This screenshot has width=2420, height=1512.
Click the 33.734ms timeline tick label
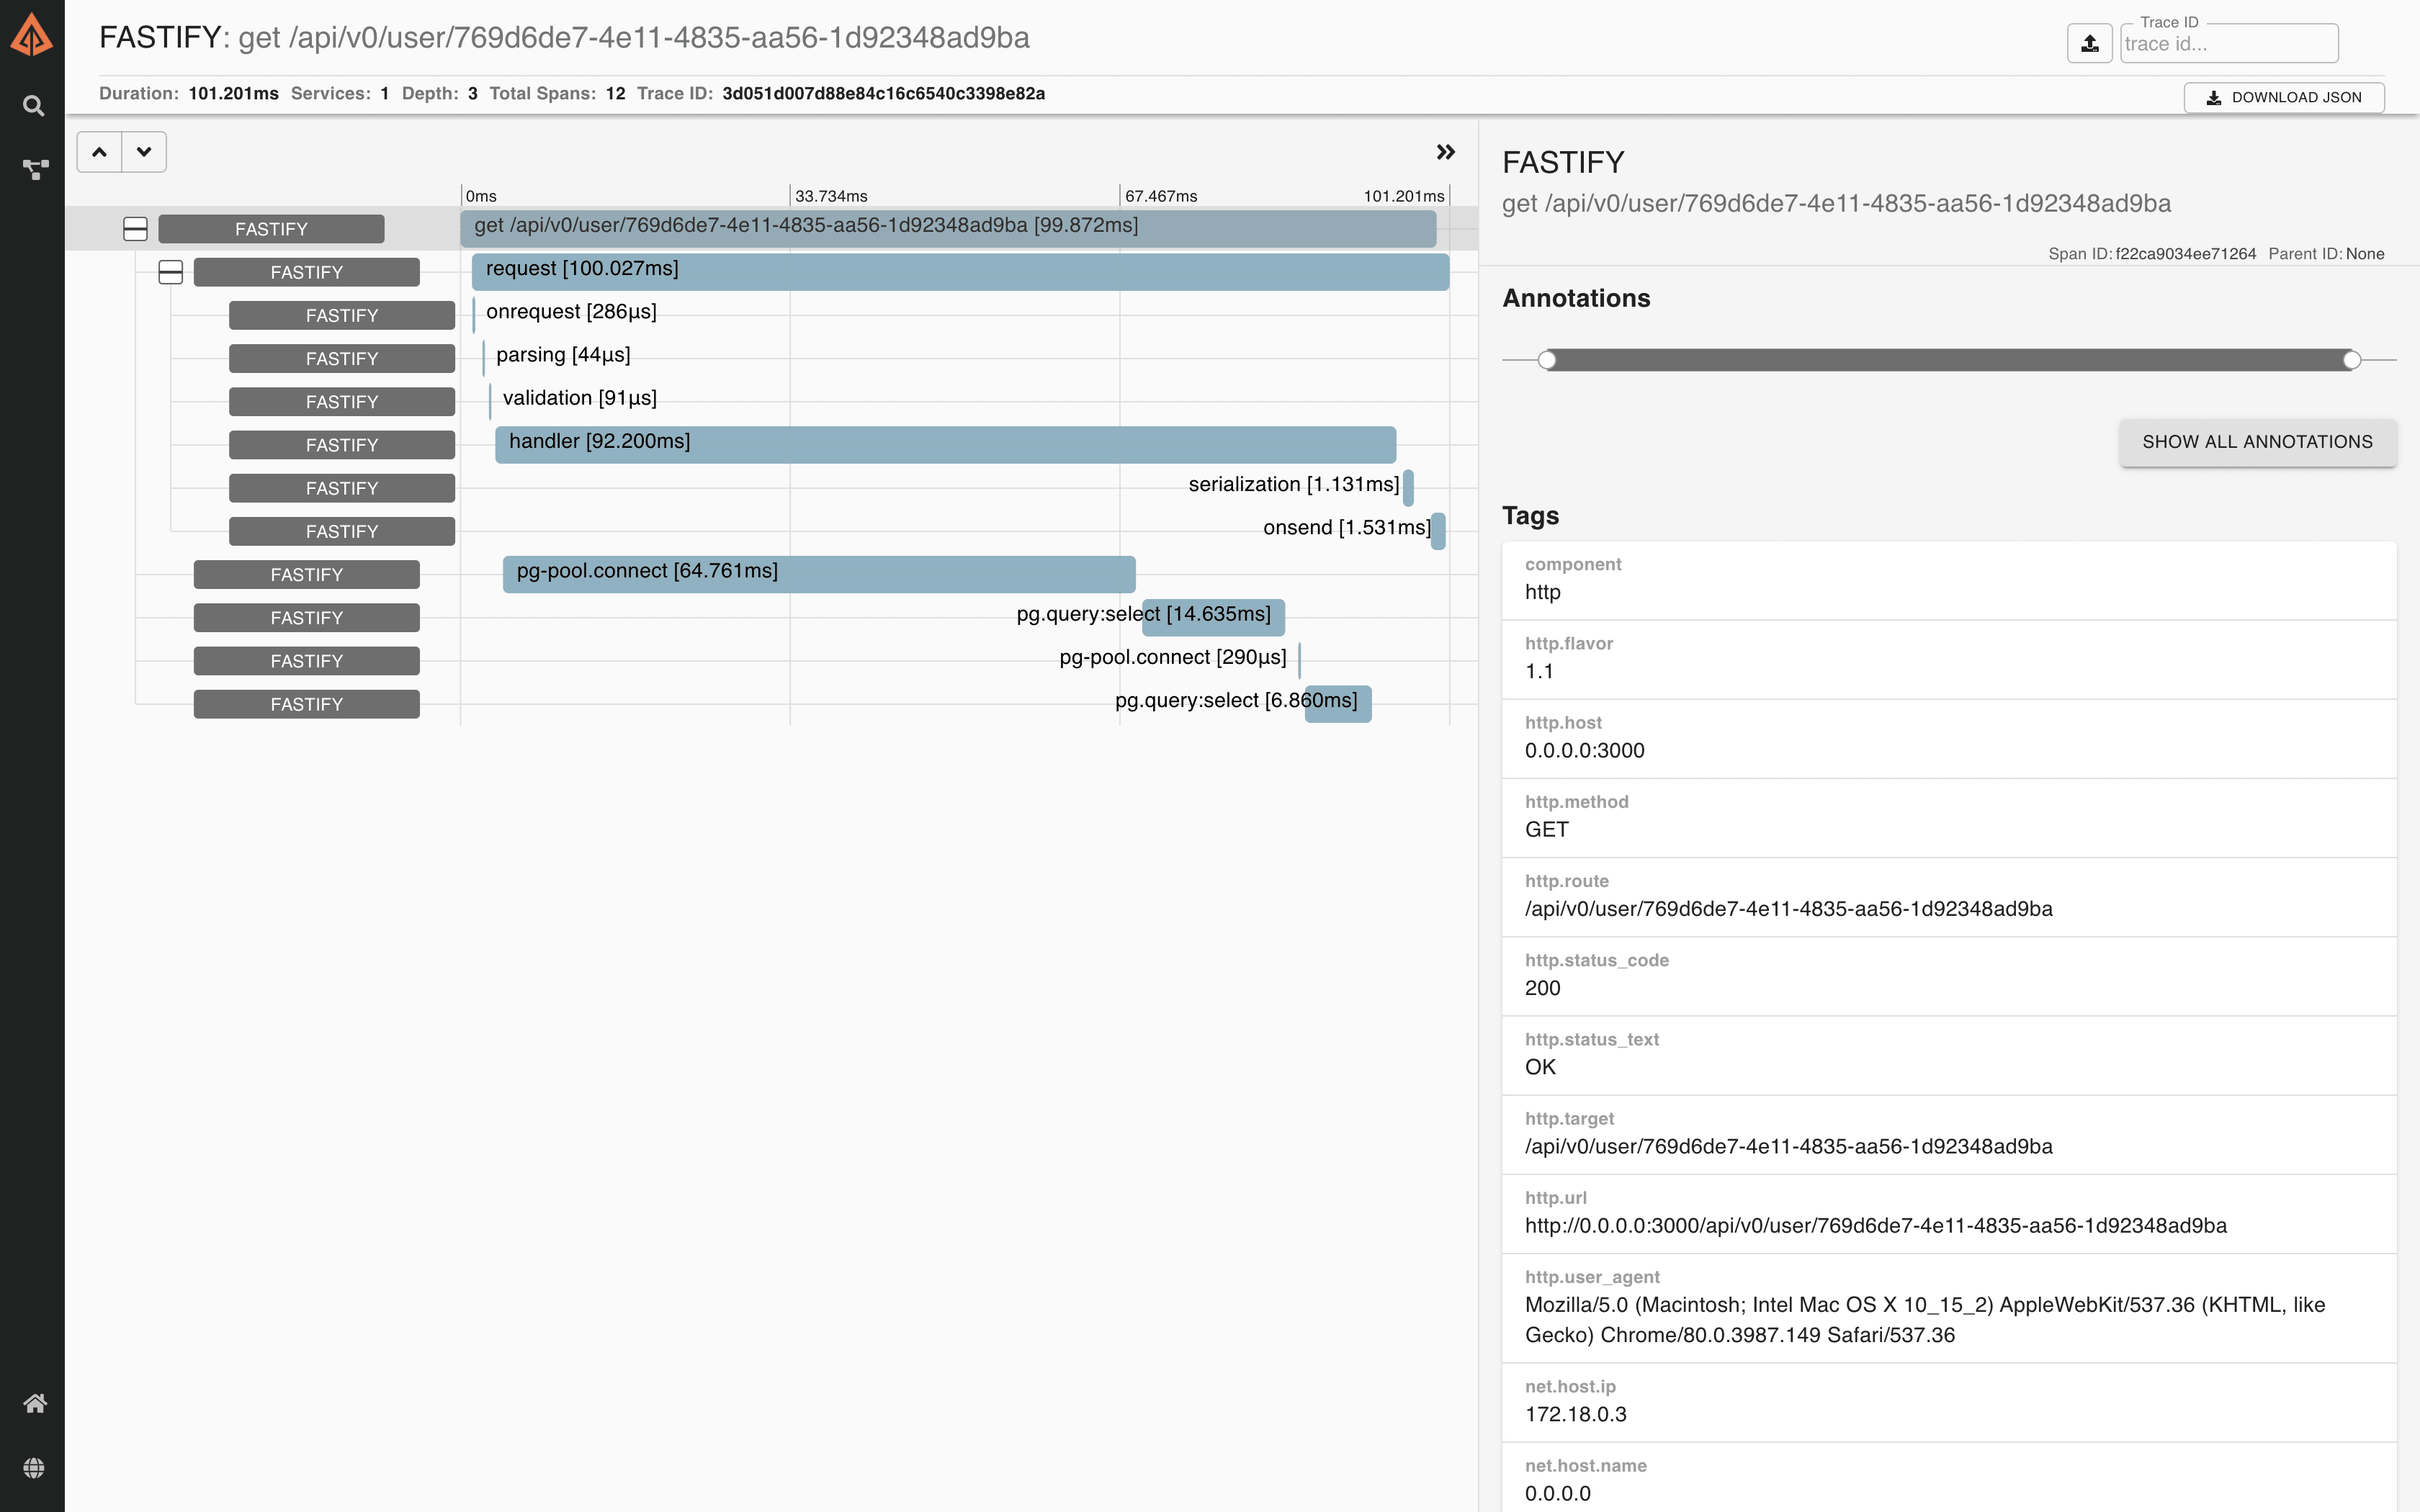point(831,196)
